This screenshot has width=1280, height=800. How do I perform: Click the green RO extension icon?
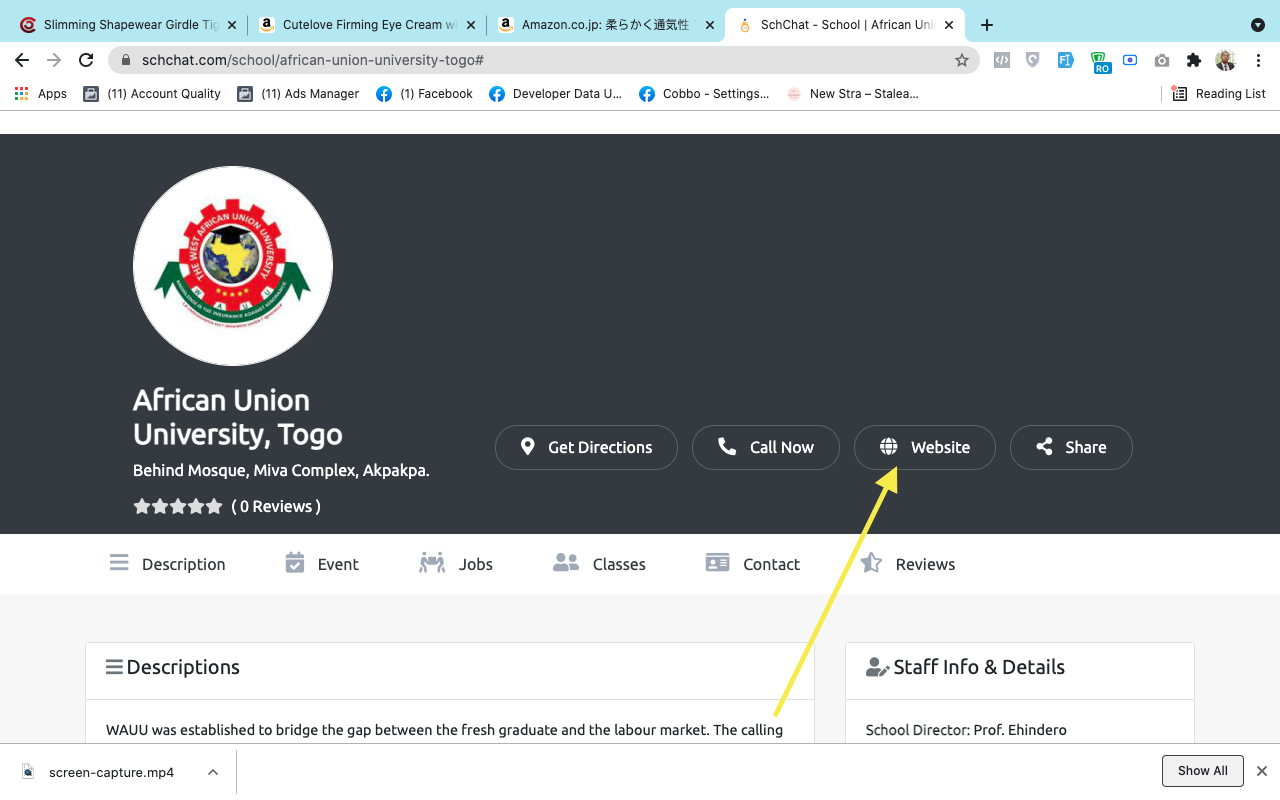pyautogui.click(x=1099, y=62)
